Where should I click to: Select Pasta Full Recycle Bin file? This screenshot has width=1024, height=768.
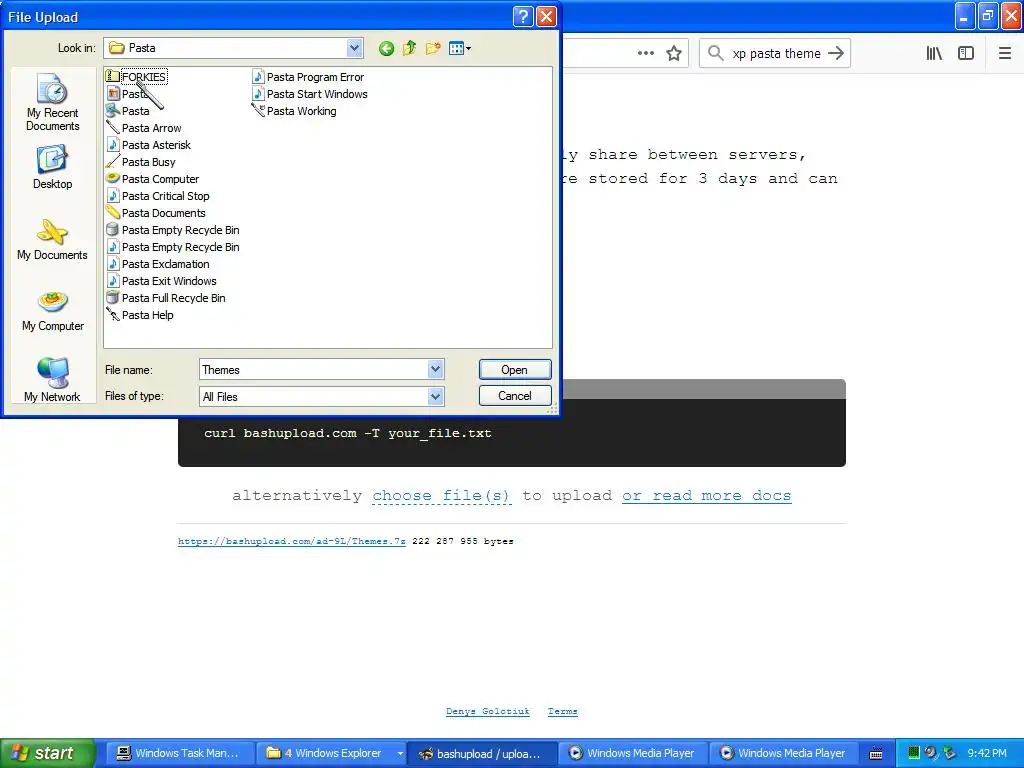point(165,298)
